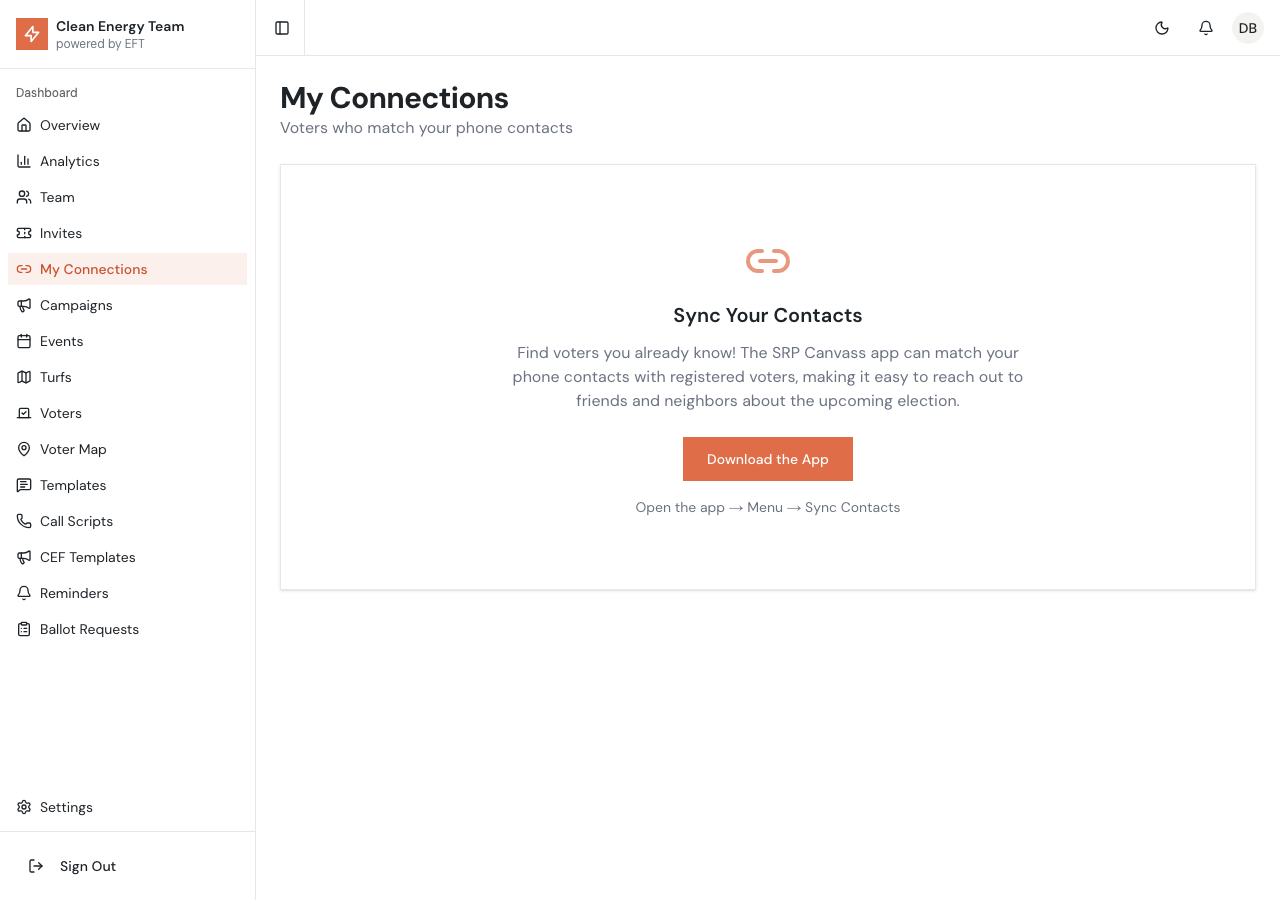1280x900 pixels.
Task: Toggle the sidebar collapse control
Action: click(x=281, y=27)
